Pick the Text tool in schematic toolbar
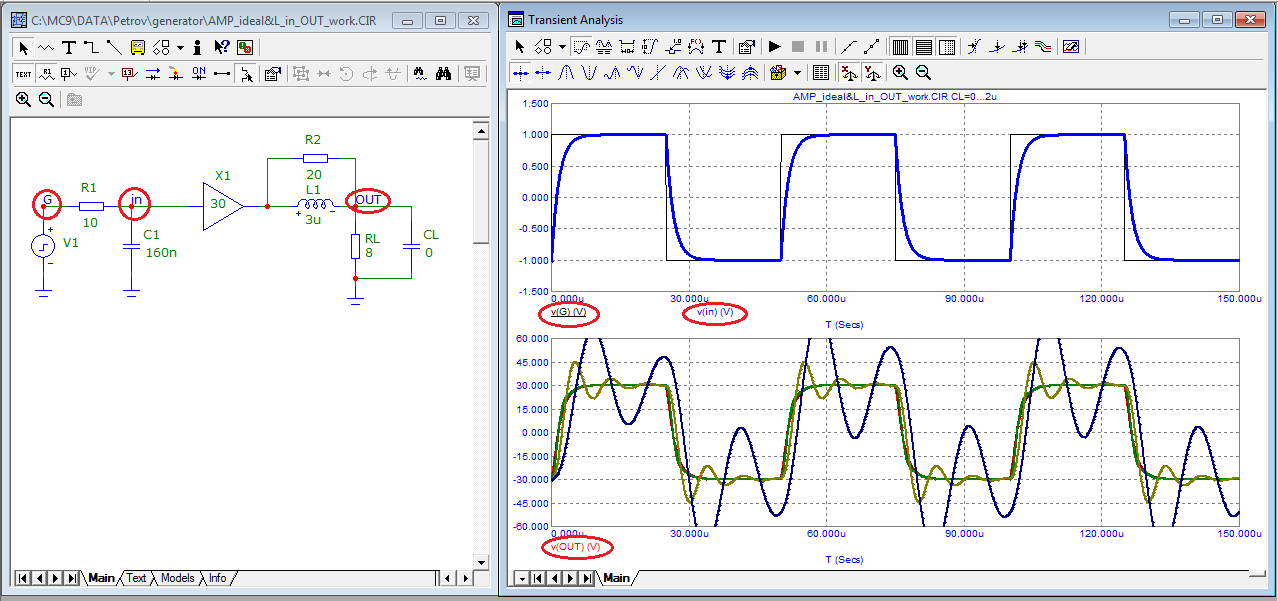 (69, 47)
